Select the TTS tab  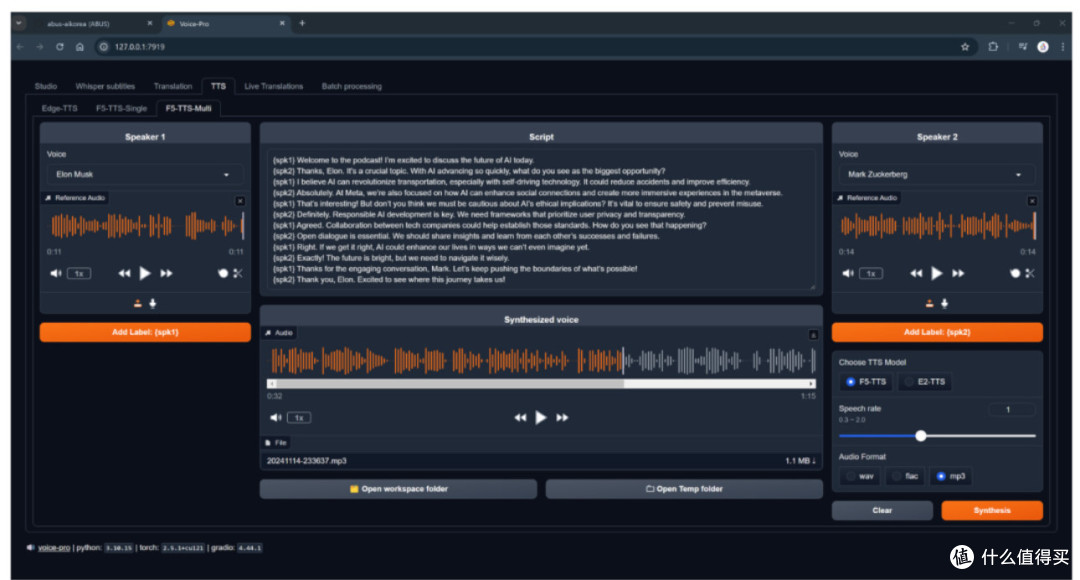218,86
